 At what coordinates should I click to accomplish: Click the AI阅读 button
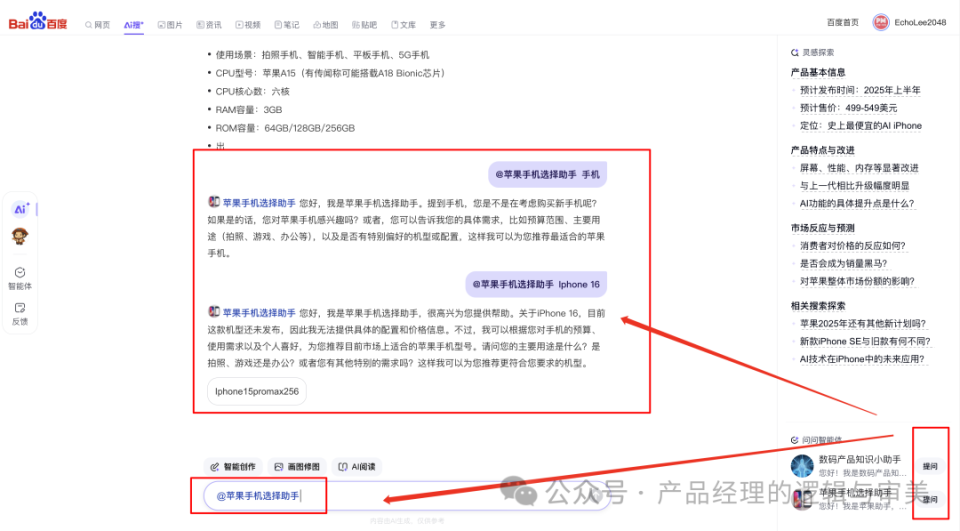pyautogui.click(x=357, y=467)
